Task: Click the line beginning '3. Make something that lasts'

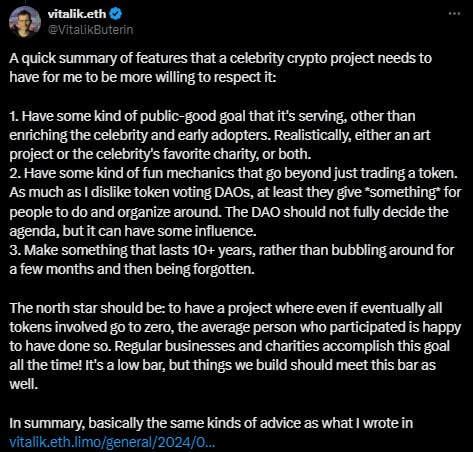Action: pos(232,250)
